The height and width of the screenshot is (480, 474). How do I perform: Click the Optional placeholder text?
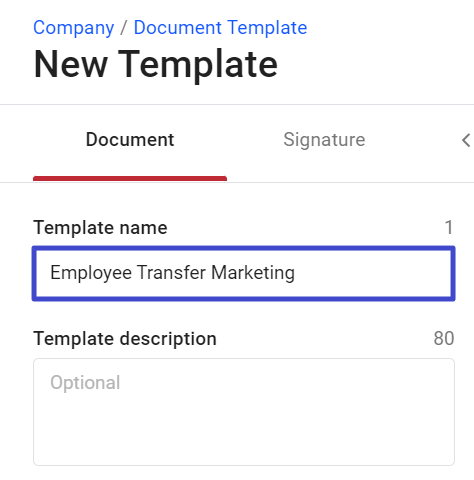point(85,382)
